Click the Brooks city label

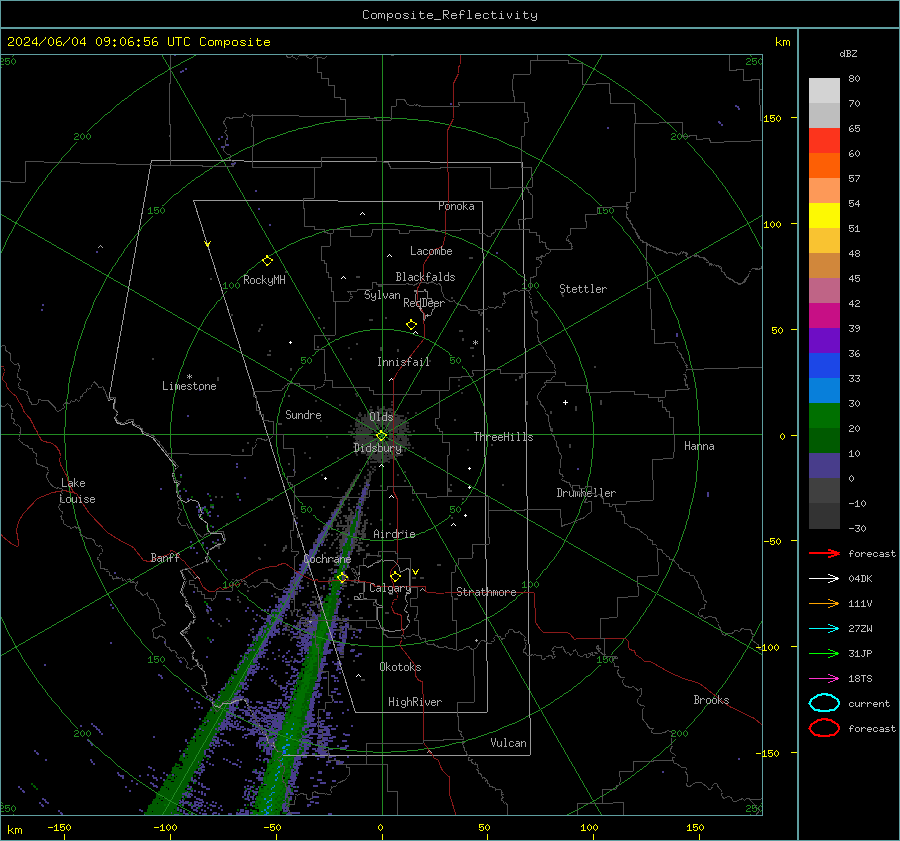(711, 700)
